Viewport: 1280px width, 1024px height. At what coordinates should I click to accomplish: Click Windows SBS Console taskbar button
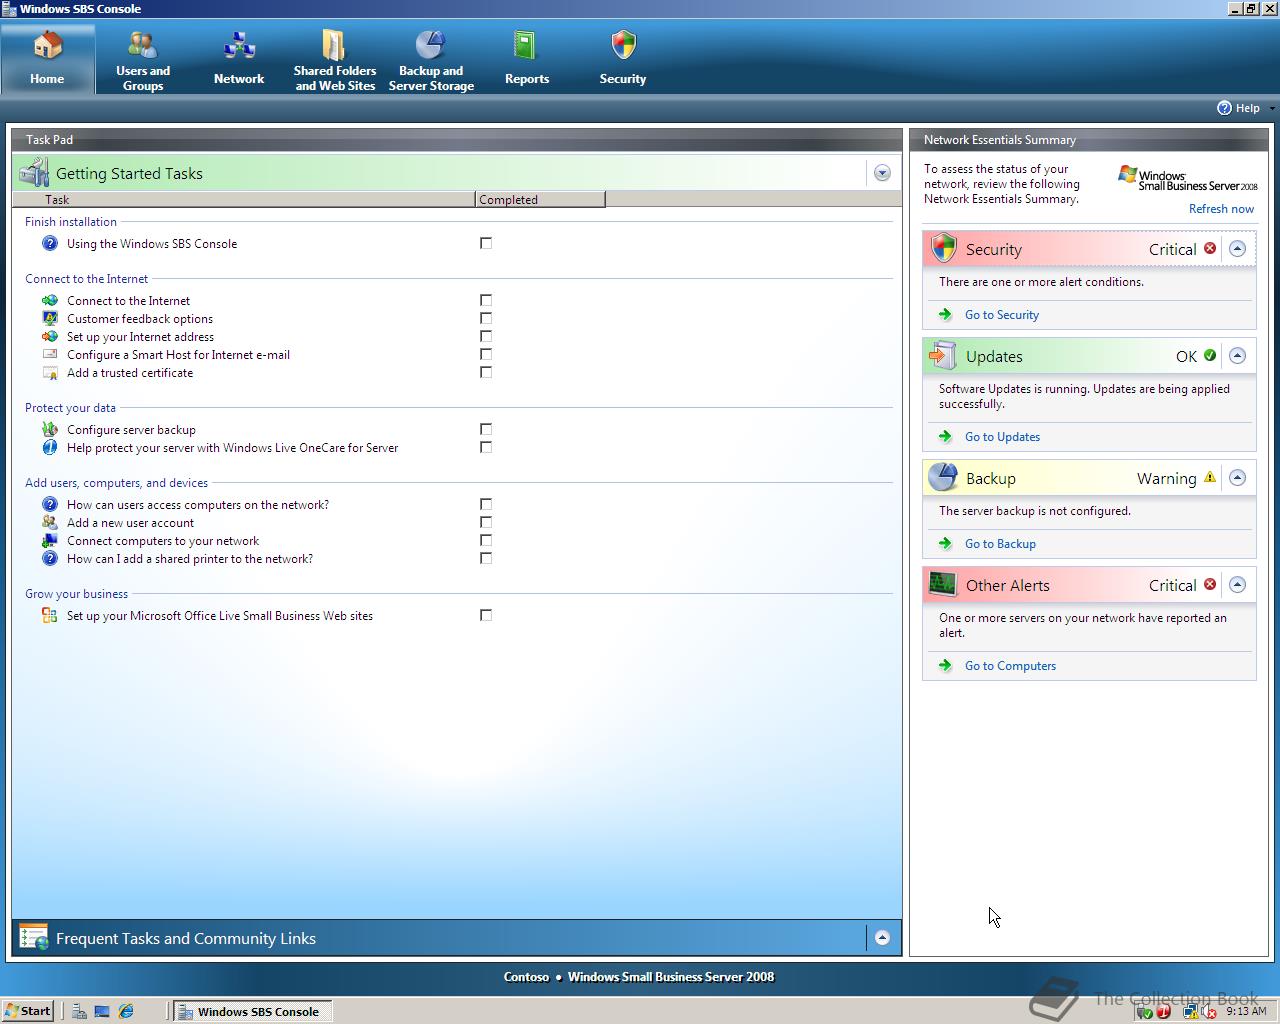tap(252, 1011)
